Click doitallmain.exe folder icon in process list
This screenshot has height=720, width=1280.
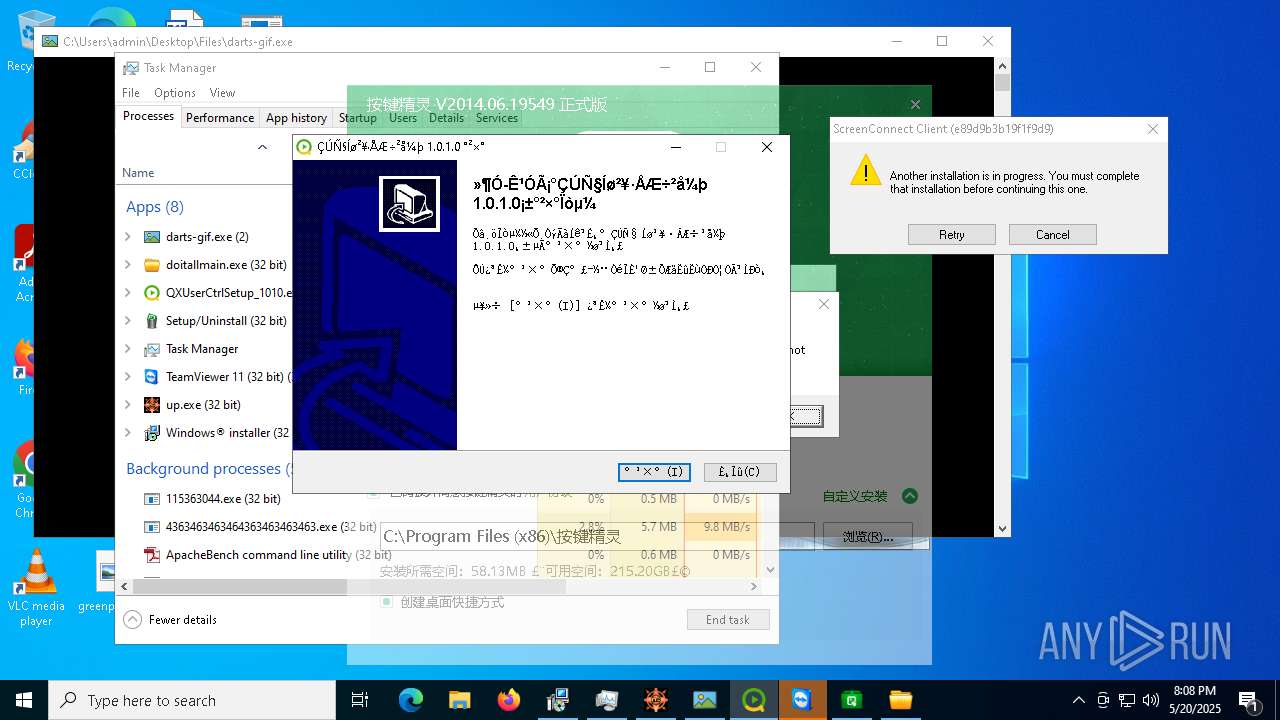[152, 265]
